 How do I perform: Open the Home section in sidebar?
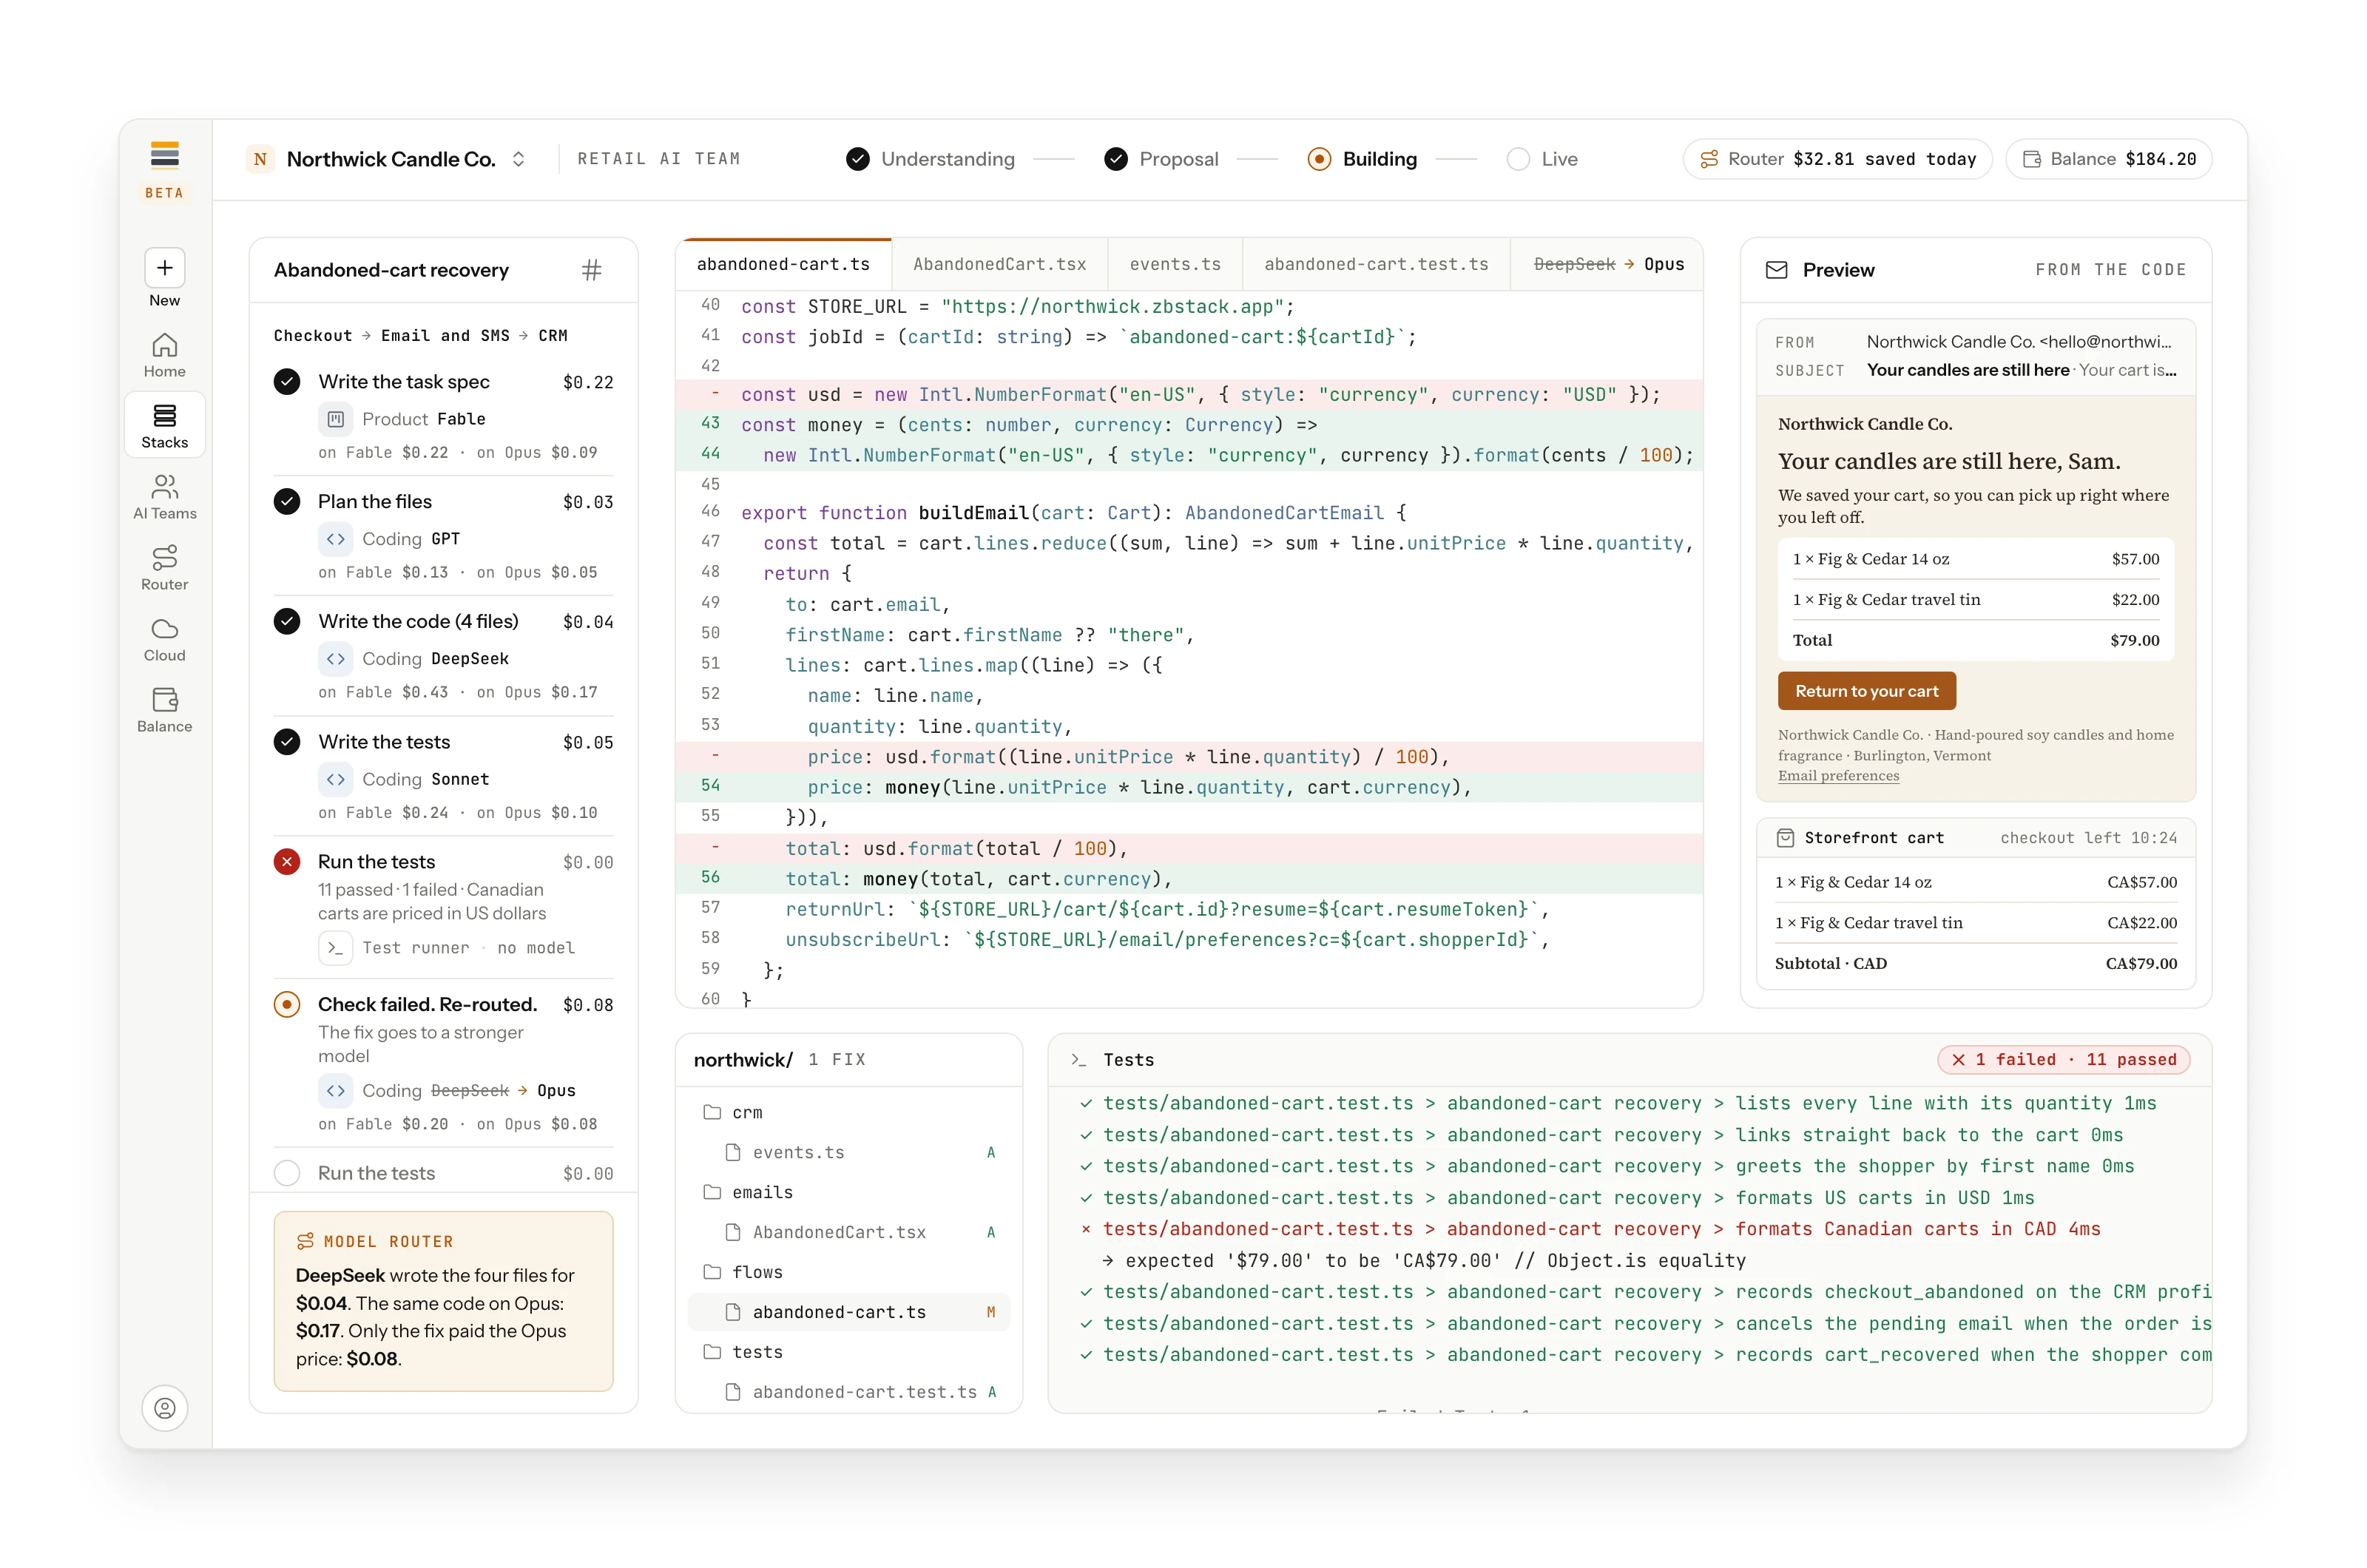165,355
